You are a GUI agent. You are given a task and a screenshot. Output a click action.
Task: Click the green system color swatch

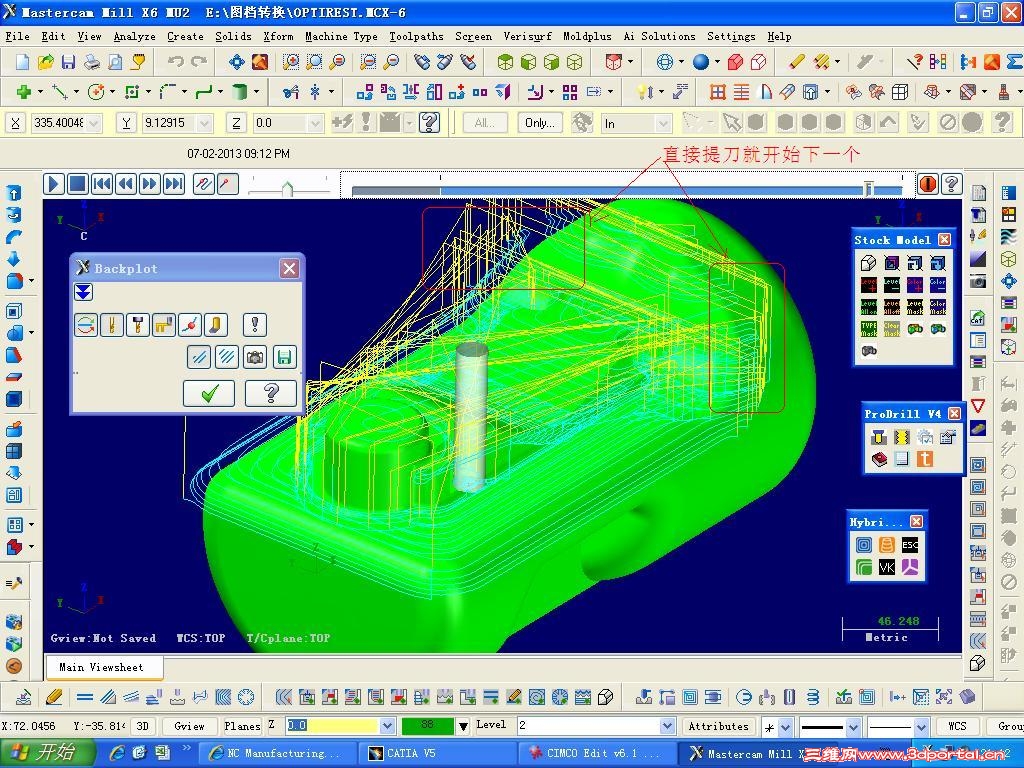click(x=427, y=726)
